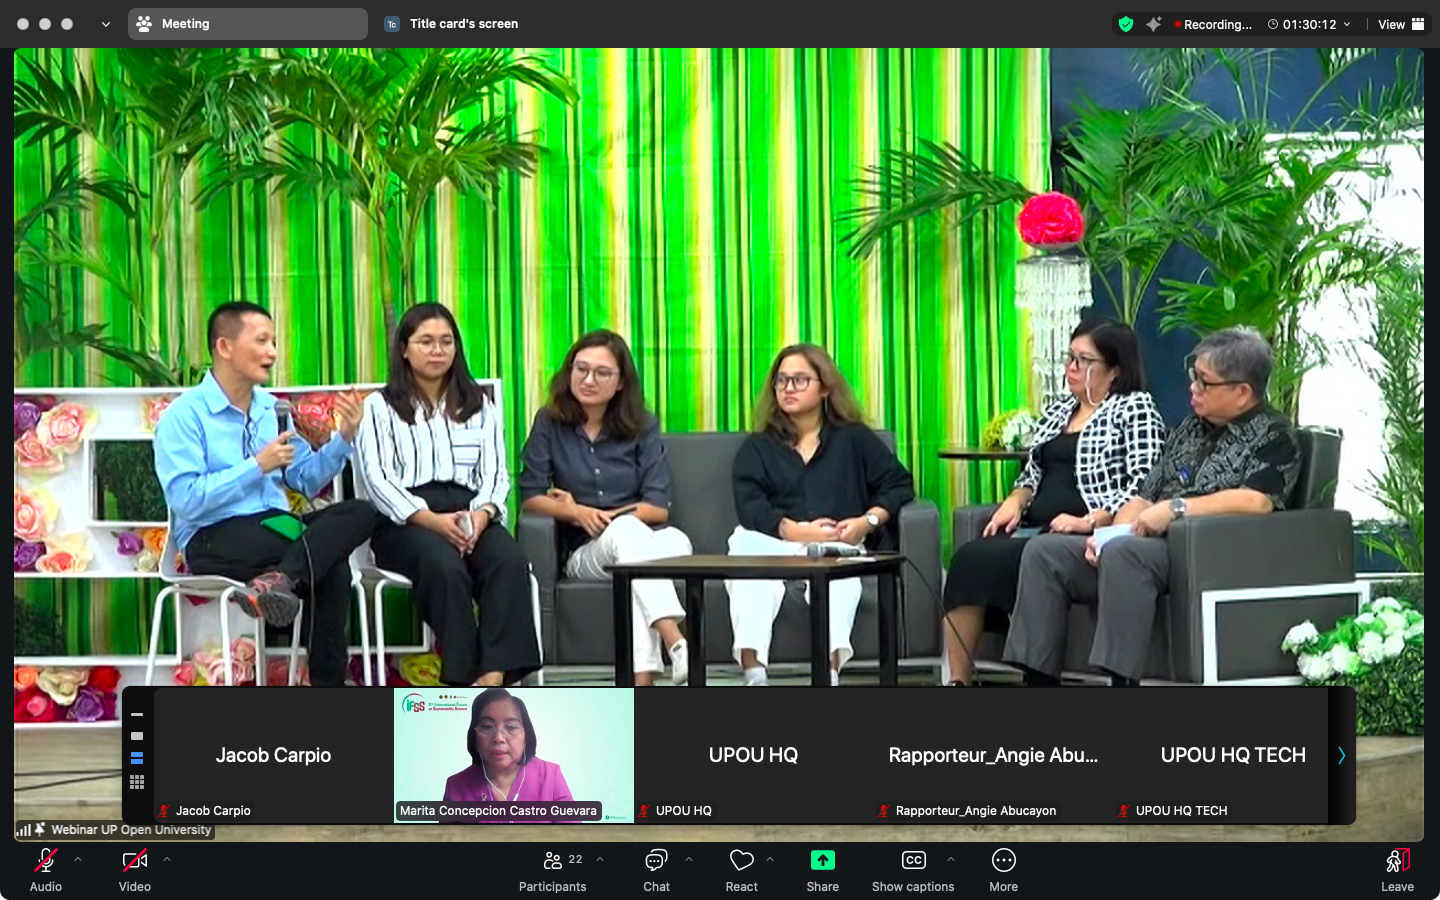Switch thumbnail strip to grid view
Viewport: 1440px width, 900px height.
(137, 782)
